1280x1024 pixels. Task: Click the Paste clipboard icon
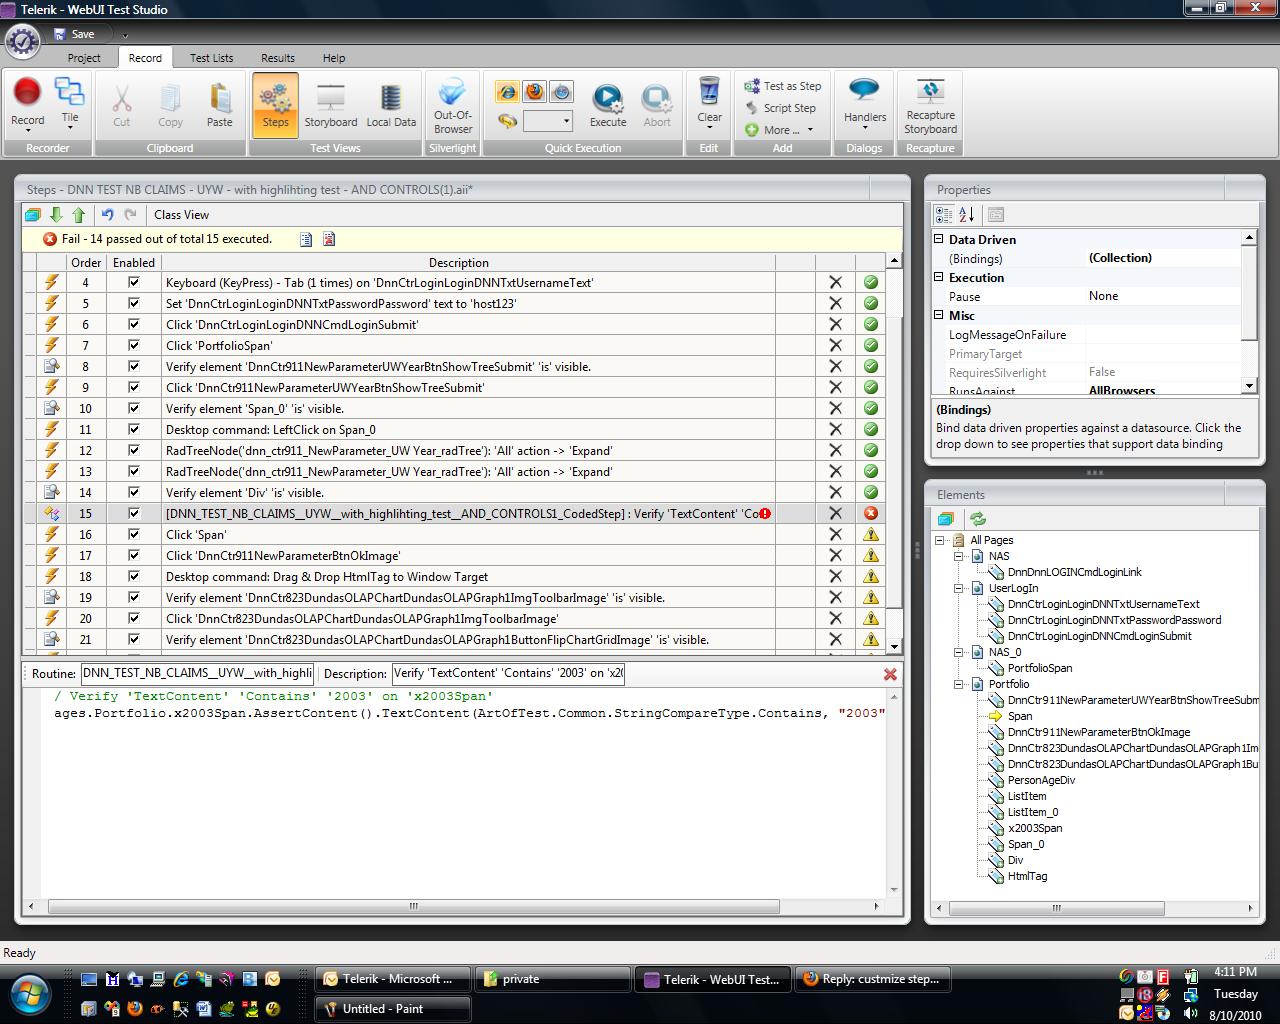(x=219, y=106)
